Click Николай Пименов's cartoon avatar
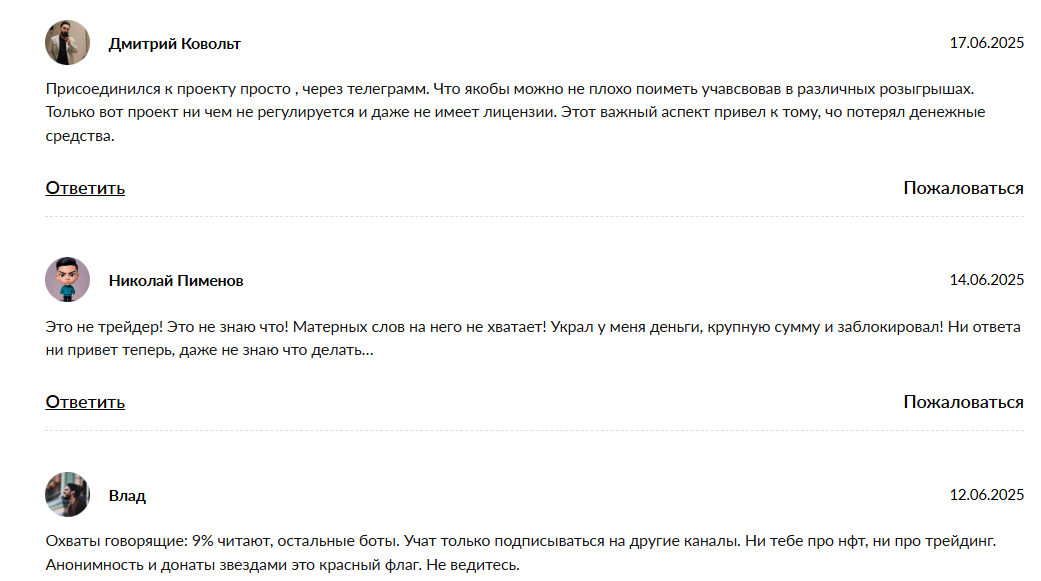This screenshot has width=1041, height=581. [x=67, y=280]
